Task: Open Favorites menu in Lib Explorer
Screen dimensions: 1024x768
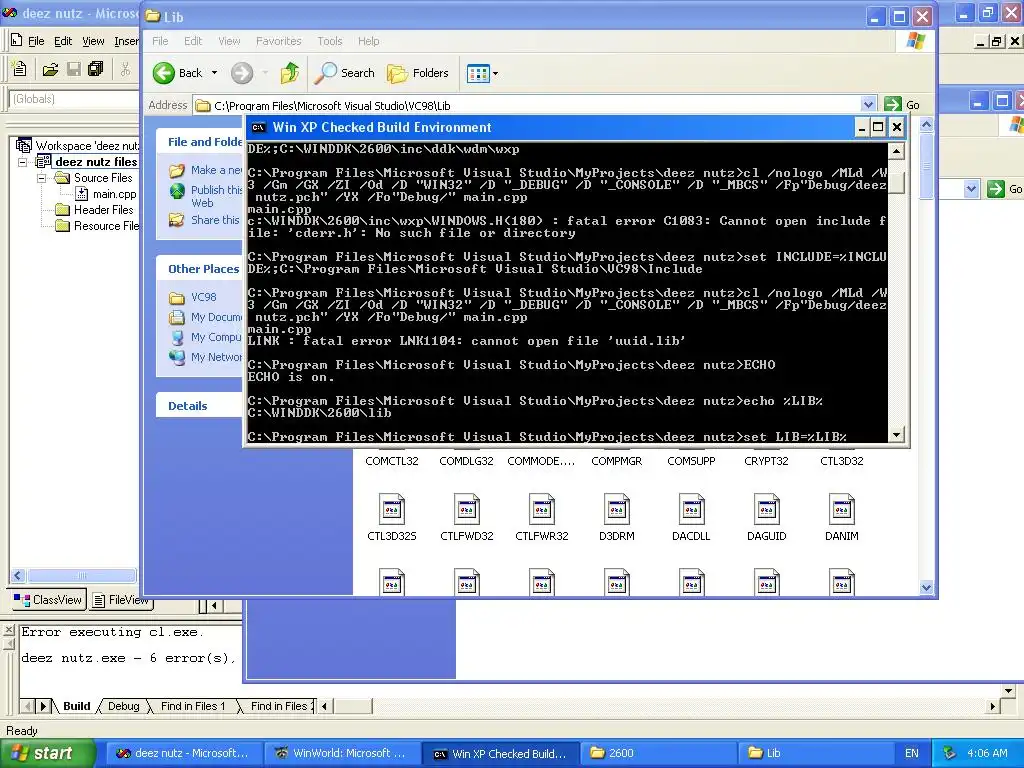Action: pos(279,41)
